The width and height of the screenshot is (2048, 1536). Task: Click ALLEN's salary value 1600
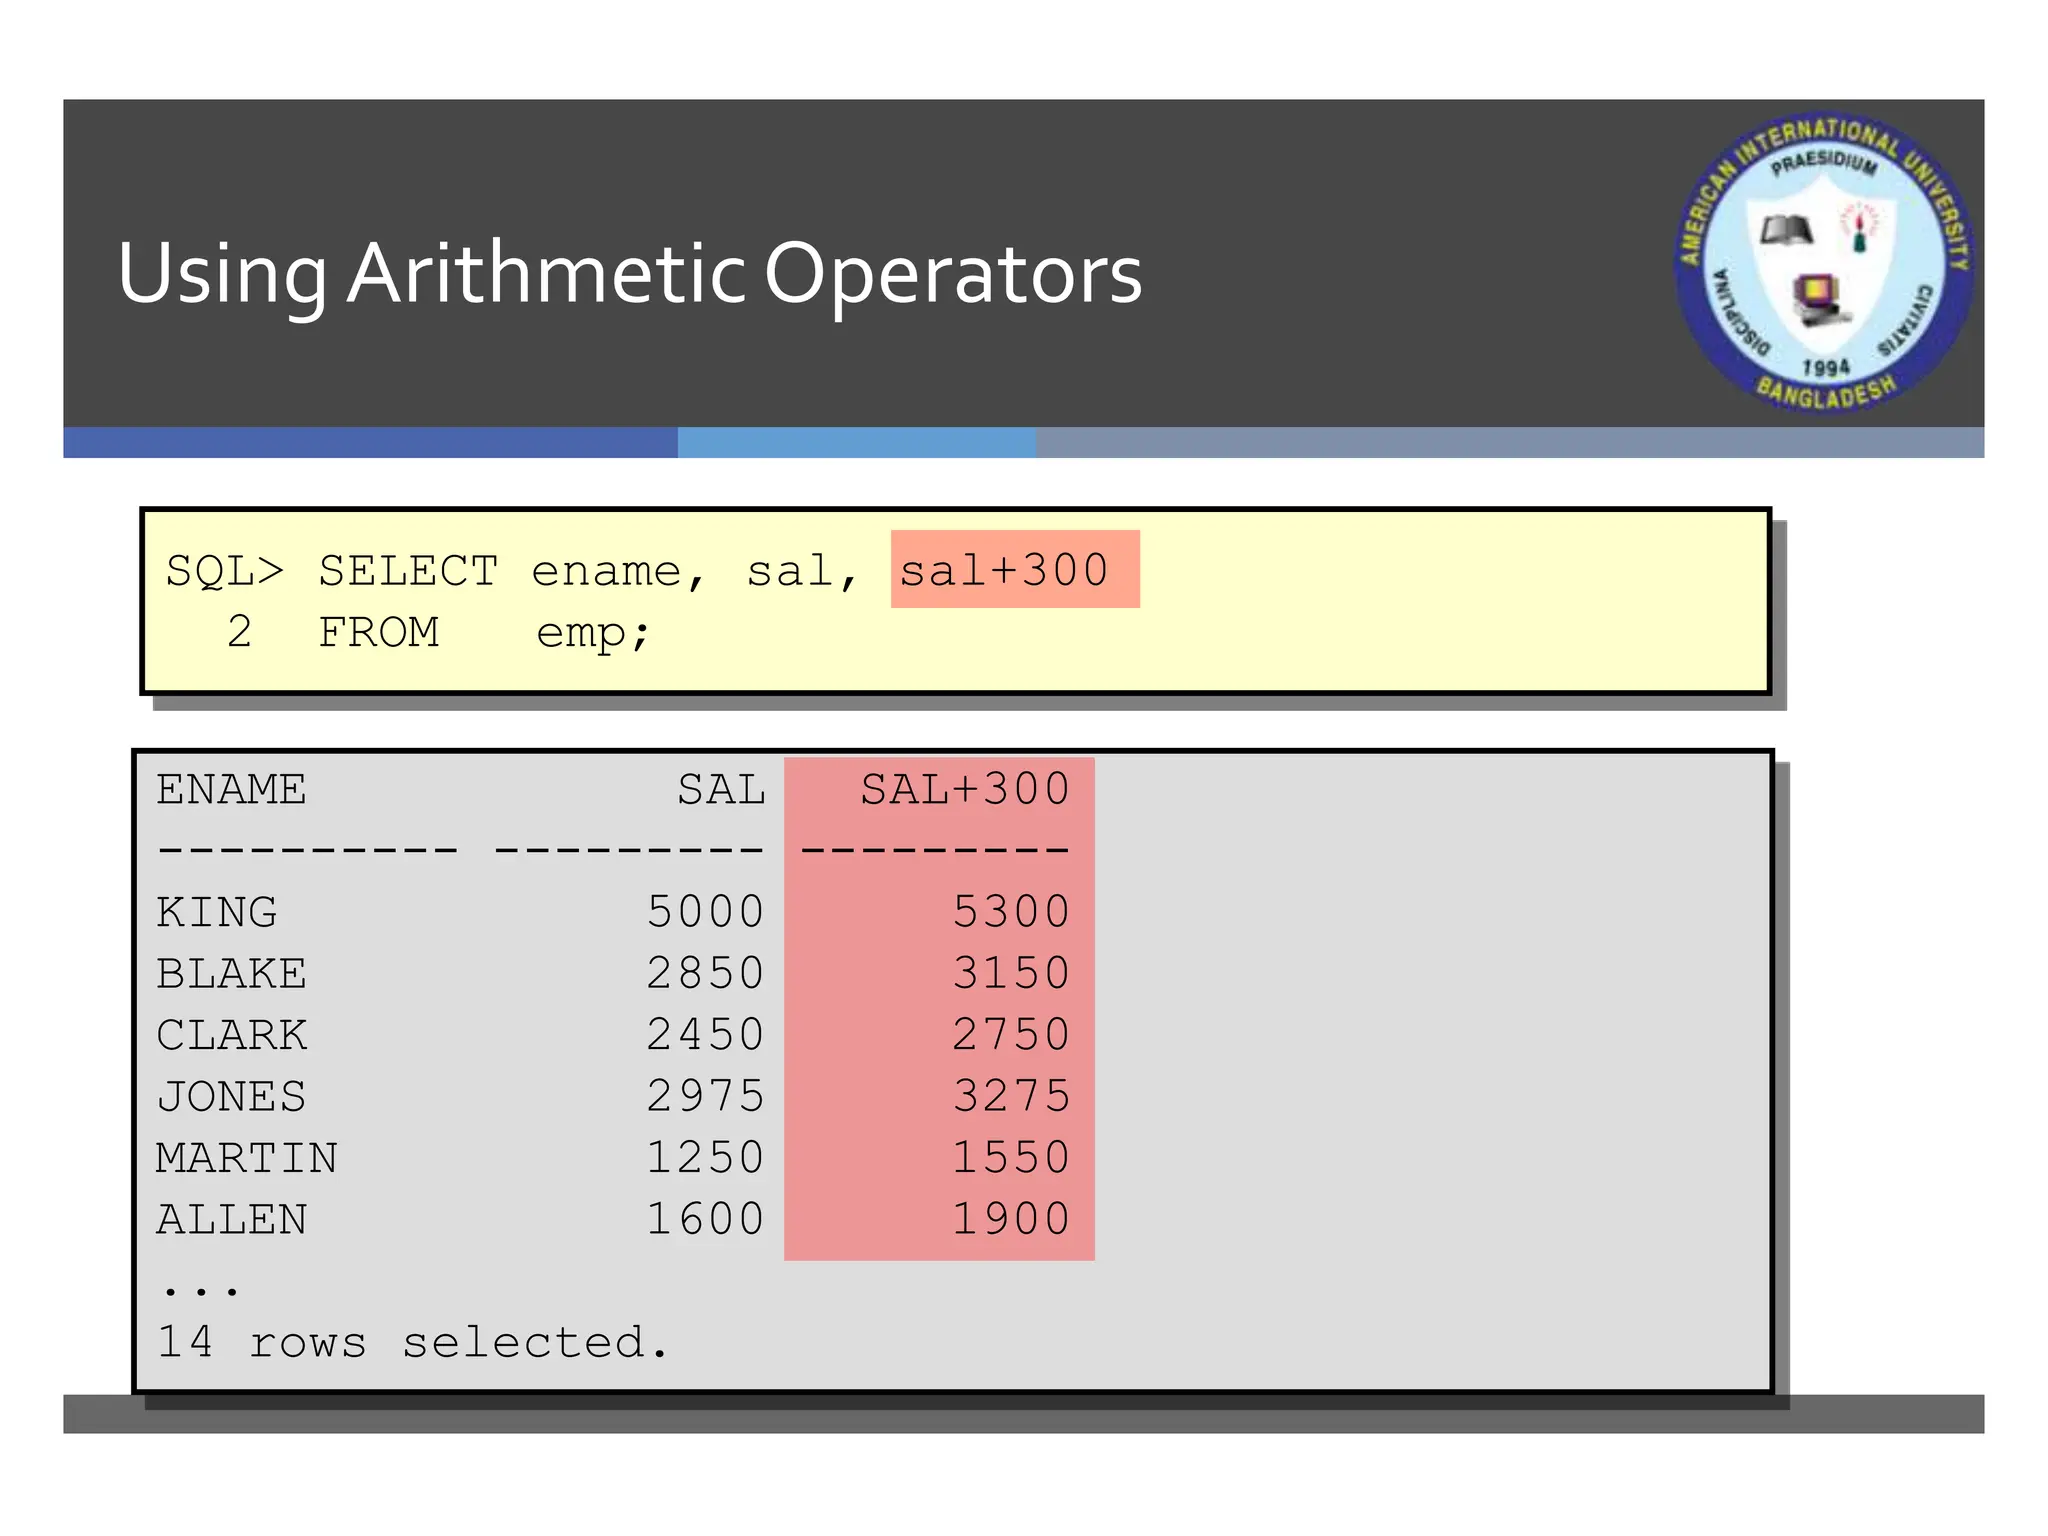(x=705, y=1219)
